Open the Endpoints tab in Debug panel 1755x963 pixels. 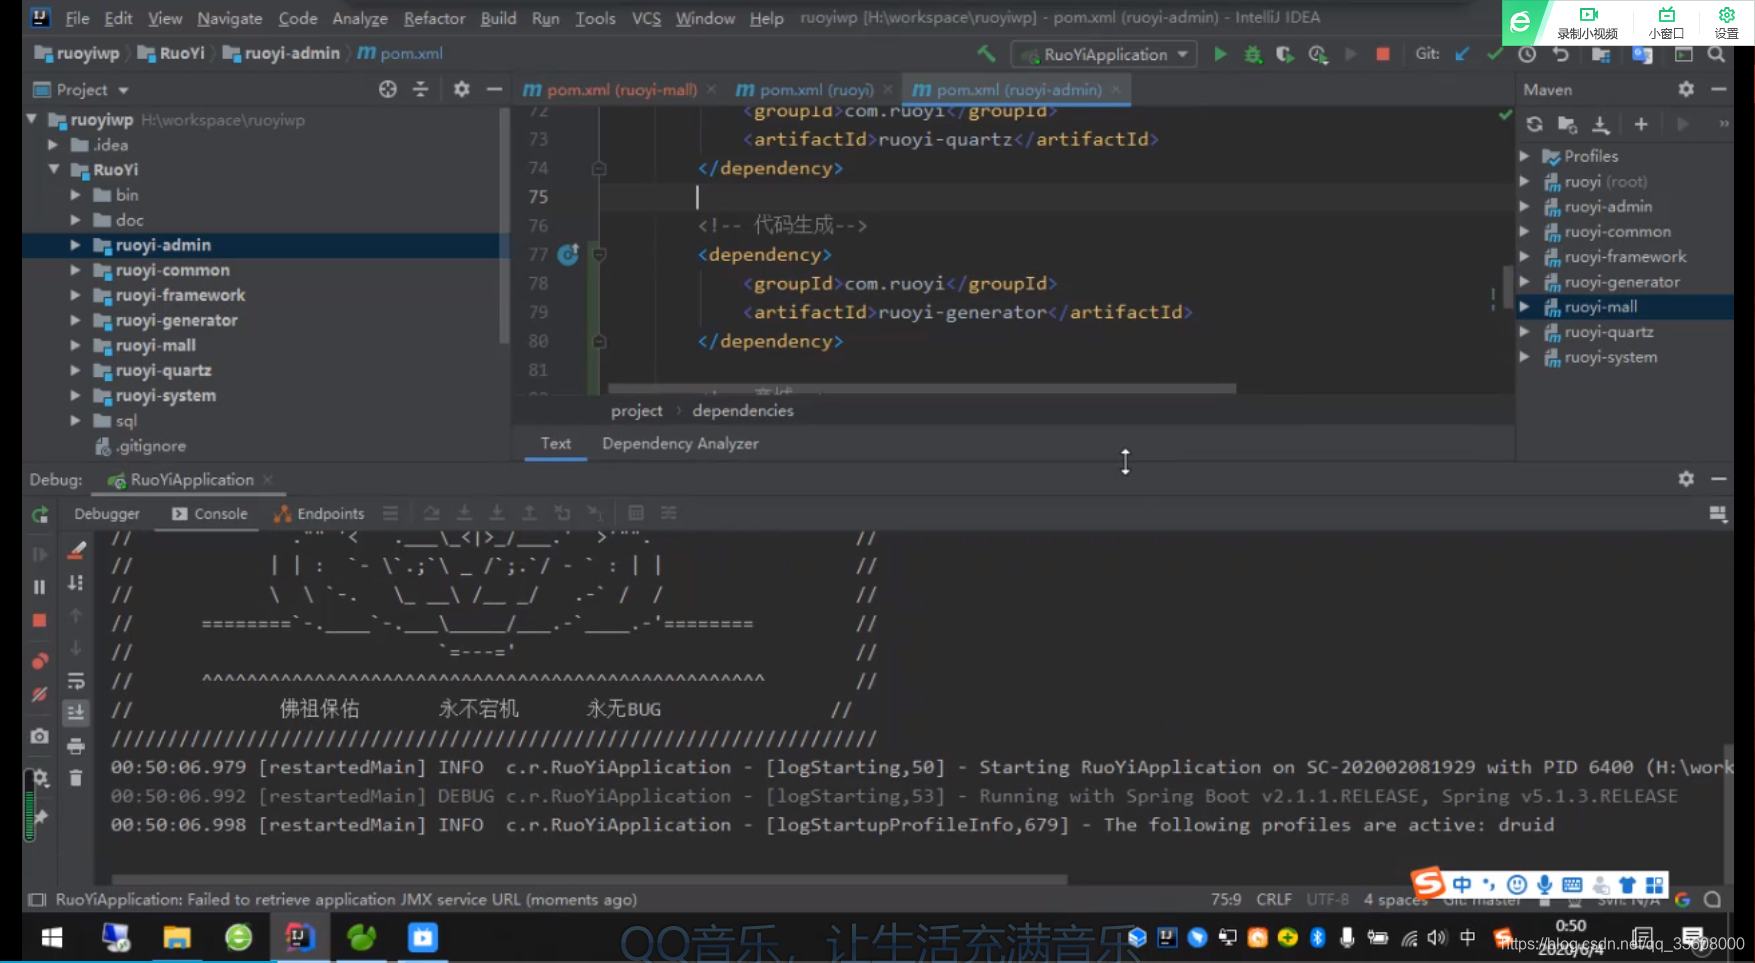pyautogui.click(x=320, y=513)
